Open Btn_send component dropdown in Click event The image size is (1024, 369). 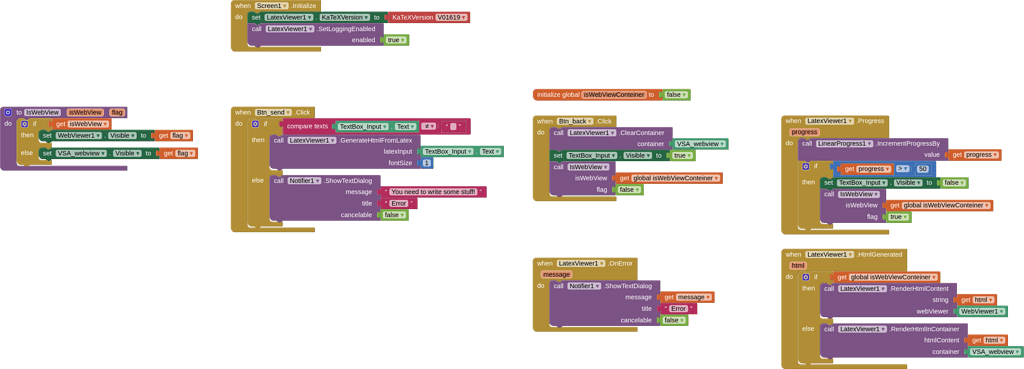(x=272, y=112)
